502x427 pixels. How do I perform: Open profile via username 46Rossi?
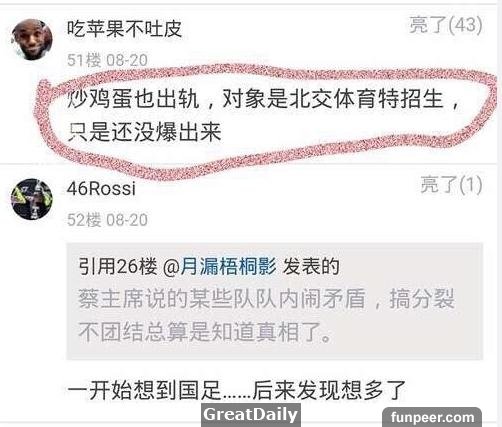coord(101,189)
